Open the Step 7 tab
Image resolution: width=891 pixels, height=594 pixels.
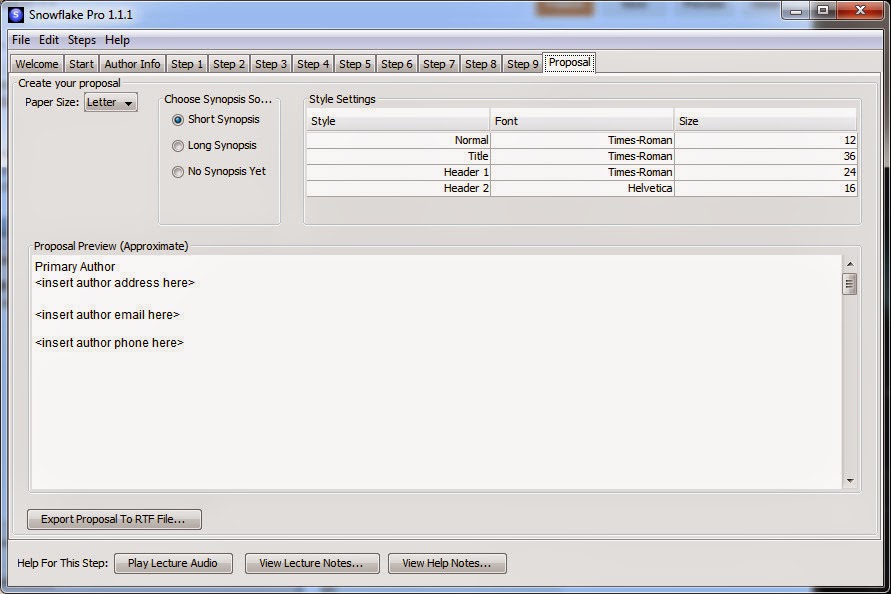(x=439, y=64)
